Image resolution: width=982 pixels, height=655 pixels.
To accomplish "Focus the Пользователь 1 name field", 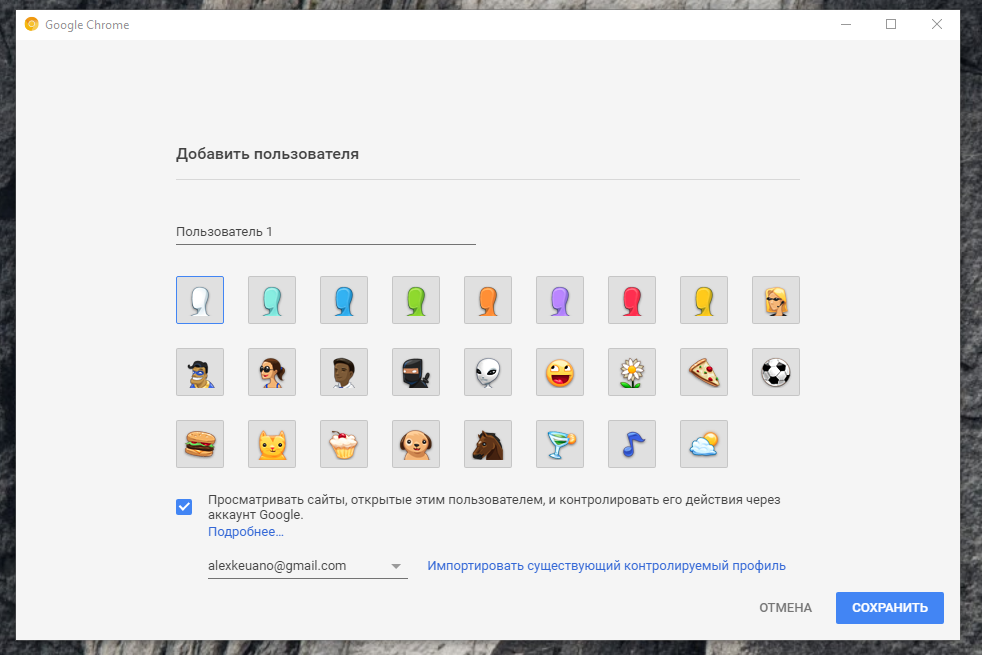I will click(x=326, y=232).
